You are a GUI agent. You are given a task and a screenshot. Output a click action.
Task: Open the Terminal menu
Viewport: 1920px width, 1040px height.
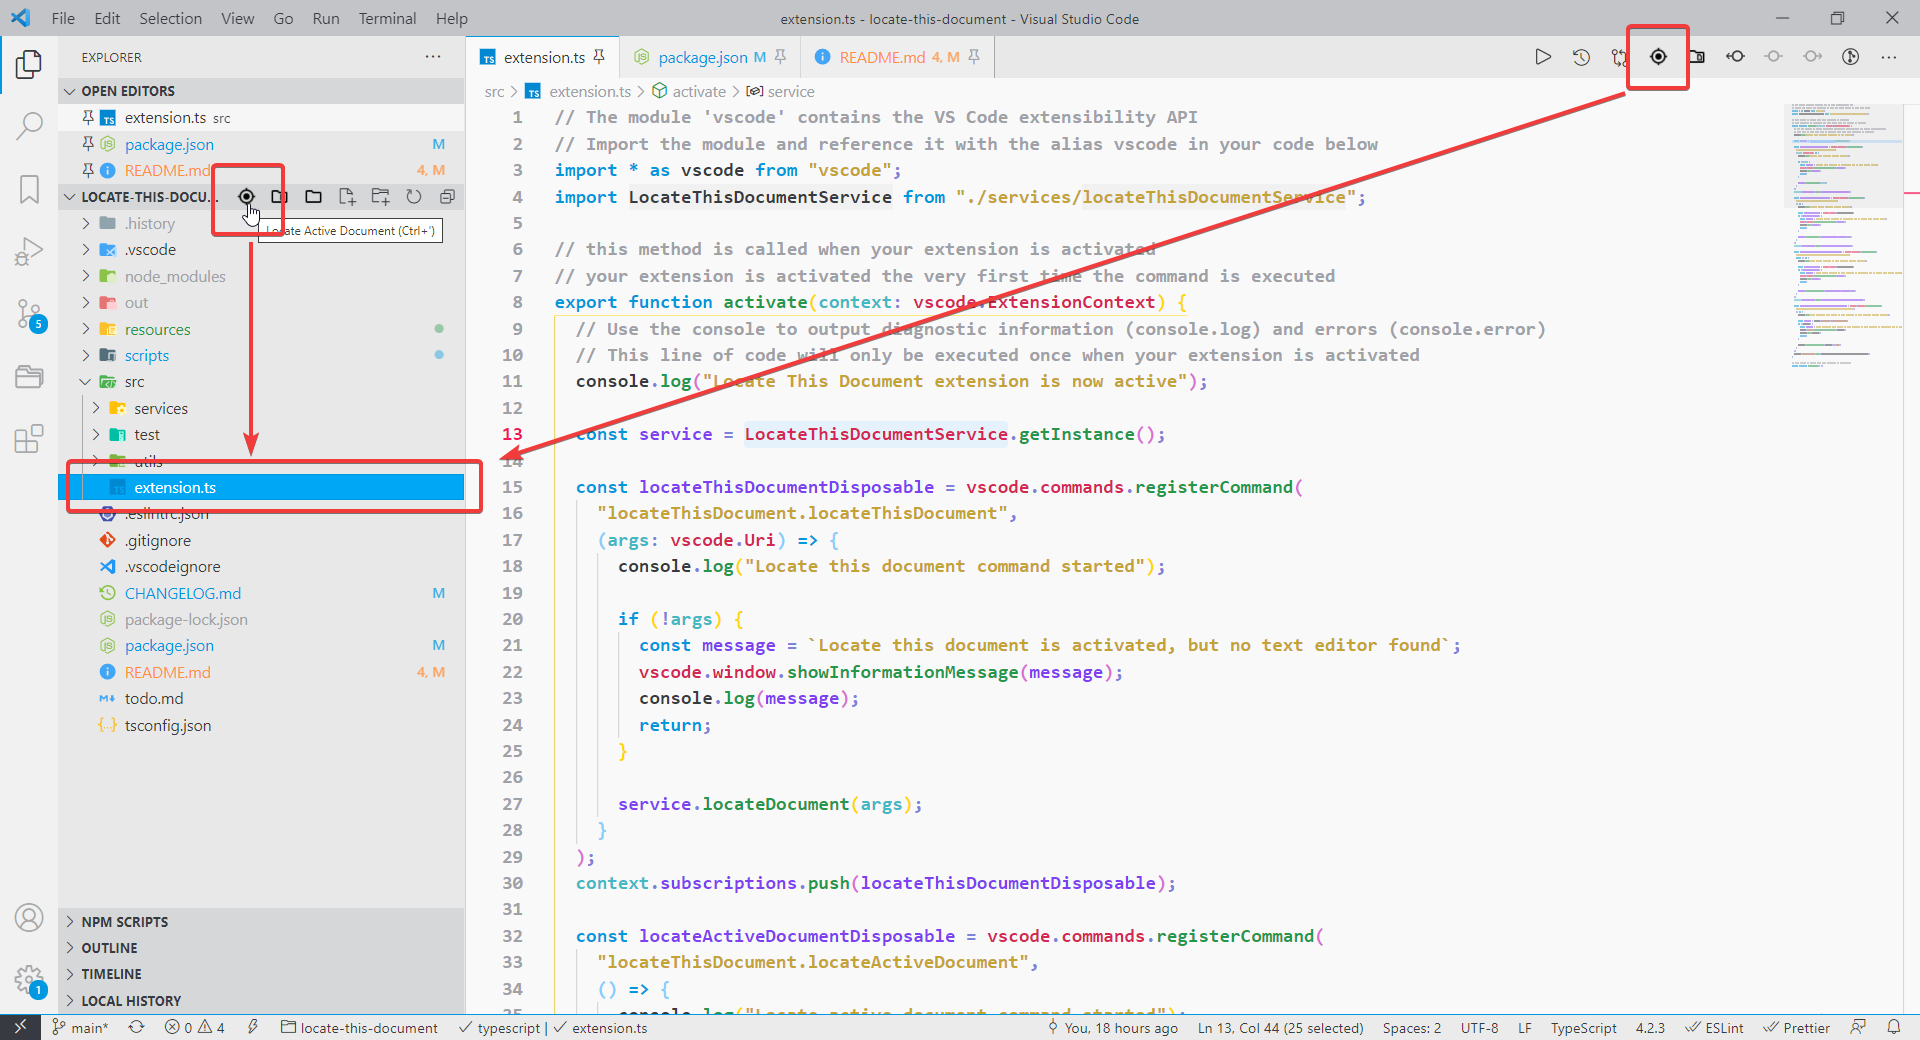(x=387, y=18)
